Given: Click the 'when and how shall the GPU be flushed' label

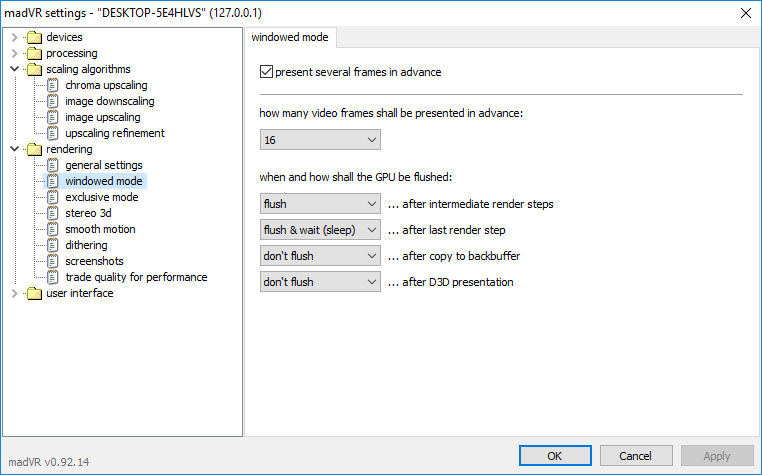Looking at the screenshot, I should [356, 177].
